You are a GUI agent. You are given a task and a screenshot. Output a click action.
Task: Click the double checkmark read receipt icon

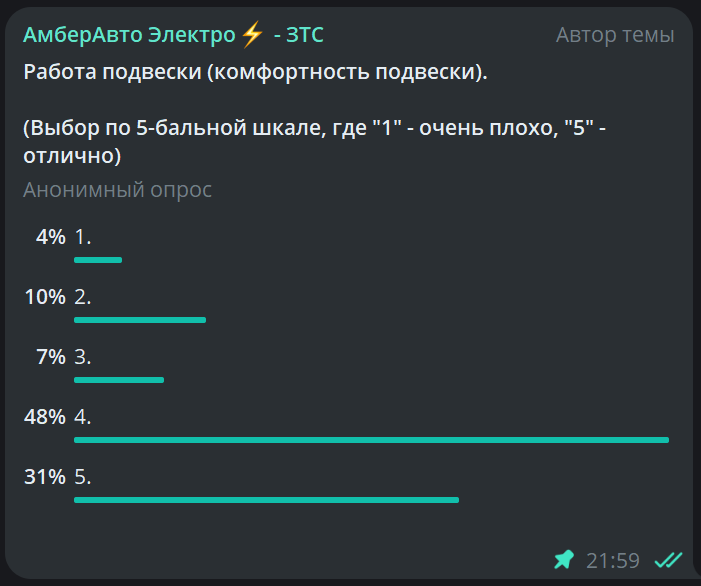(668, 560)
